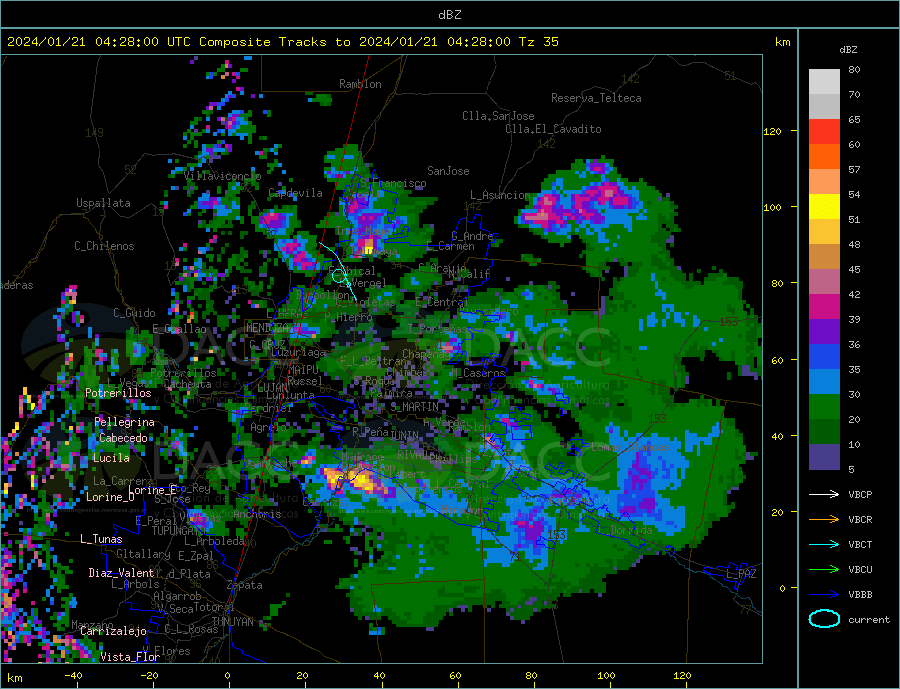Image resolution: width=900 pixels, height=689 pixels.
Task: Click the green VBCU arrow in legend
Action: pyautogui.click(x=824, y=570)
